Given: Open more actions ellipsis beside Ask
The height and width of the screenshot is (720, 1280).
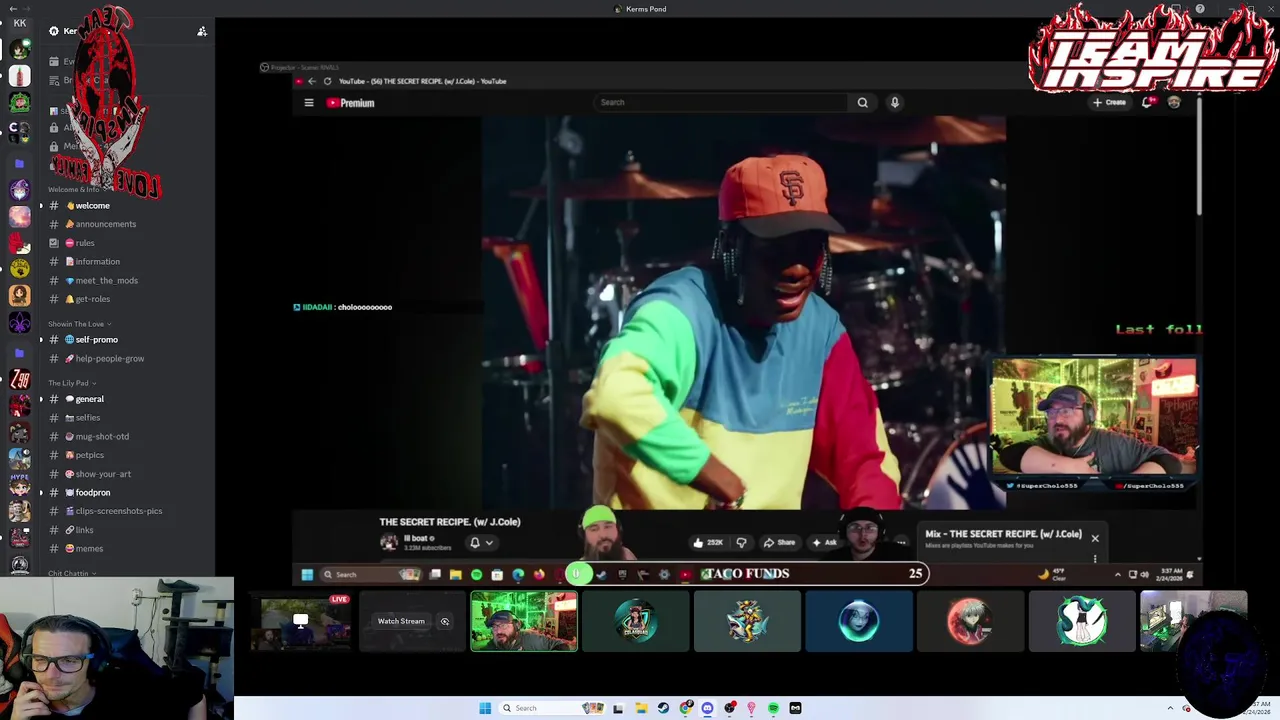Looking at the screenshot, I should click(901, 542).
